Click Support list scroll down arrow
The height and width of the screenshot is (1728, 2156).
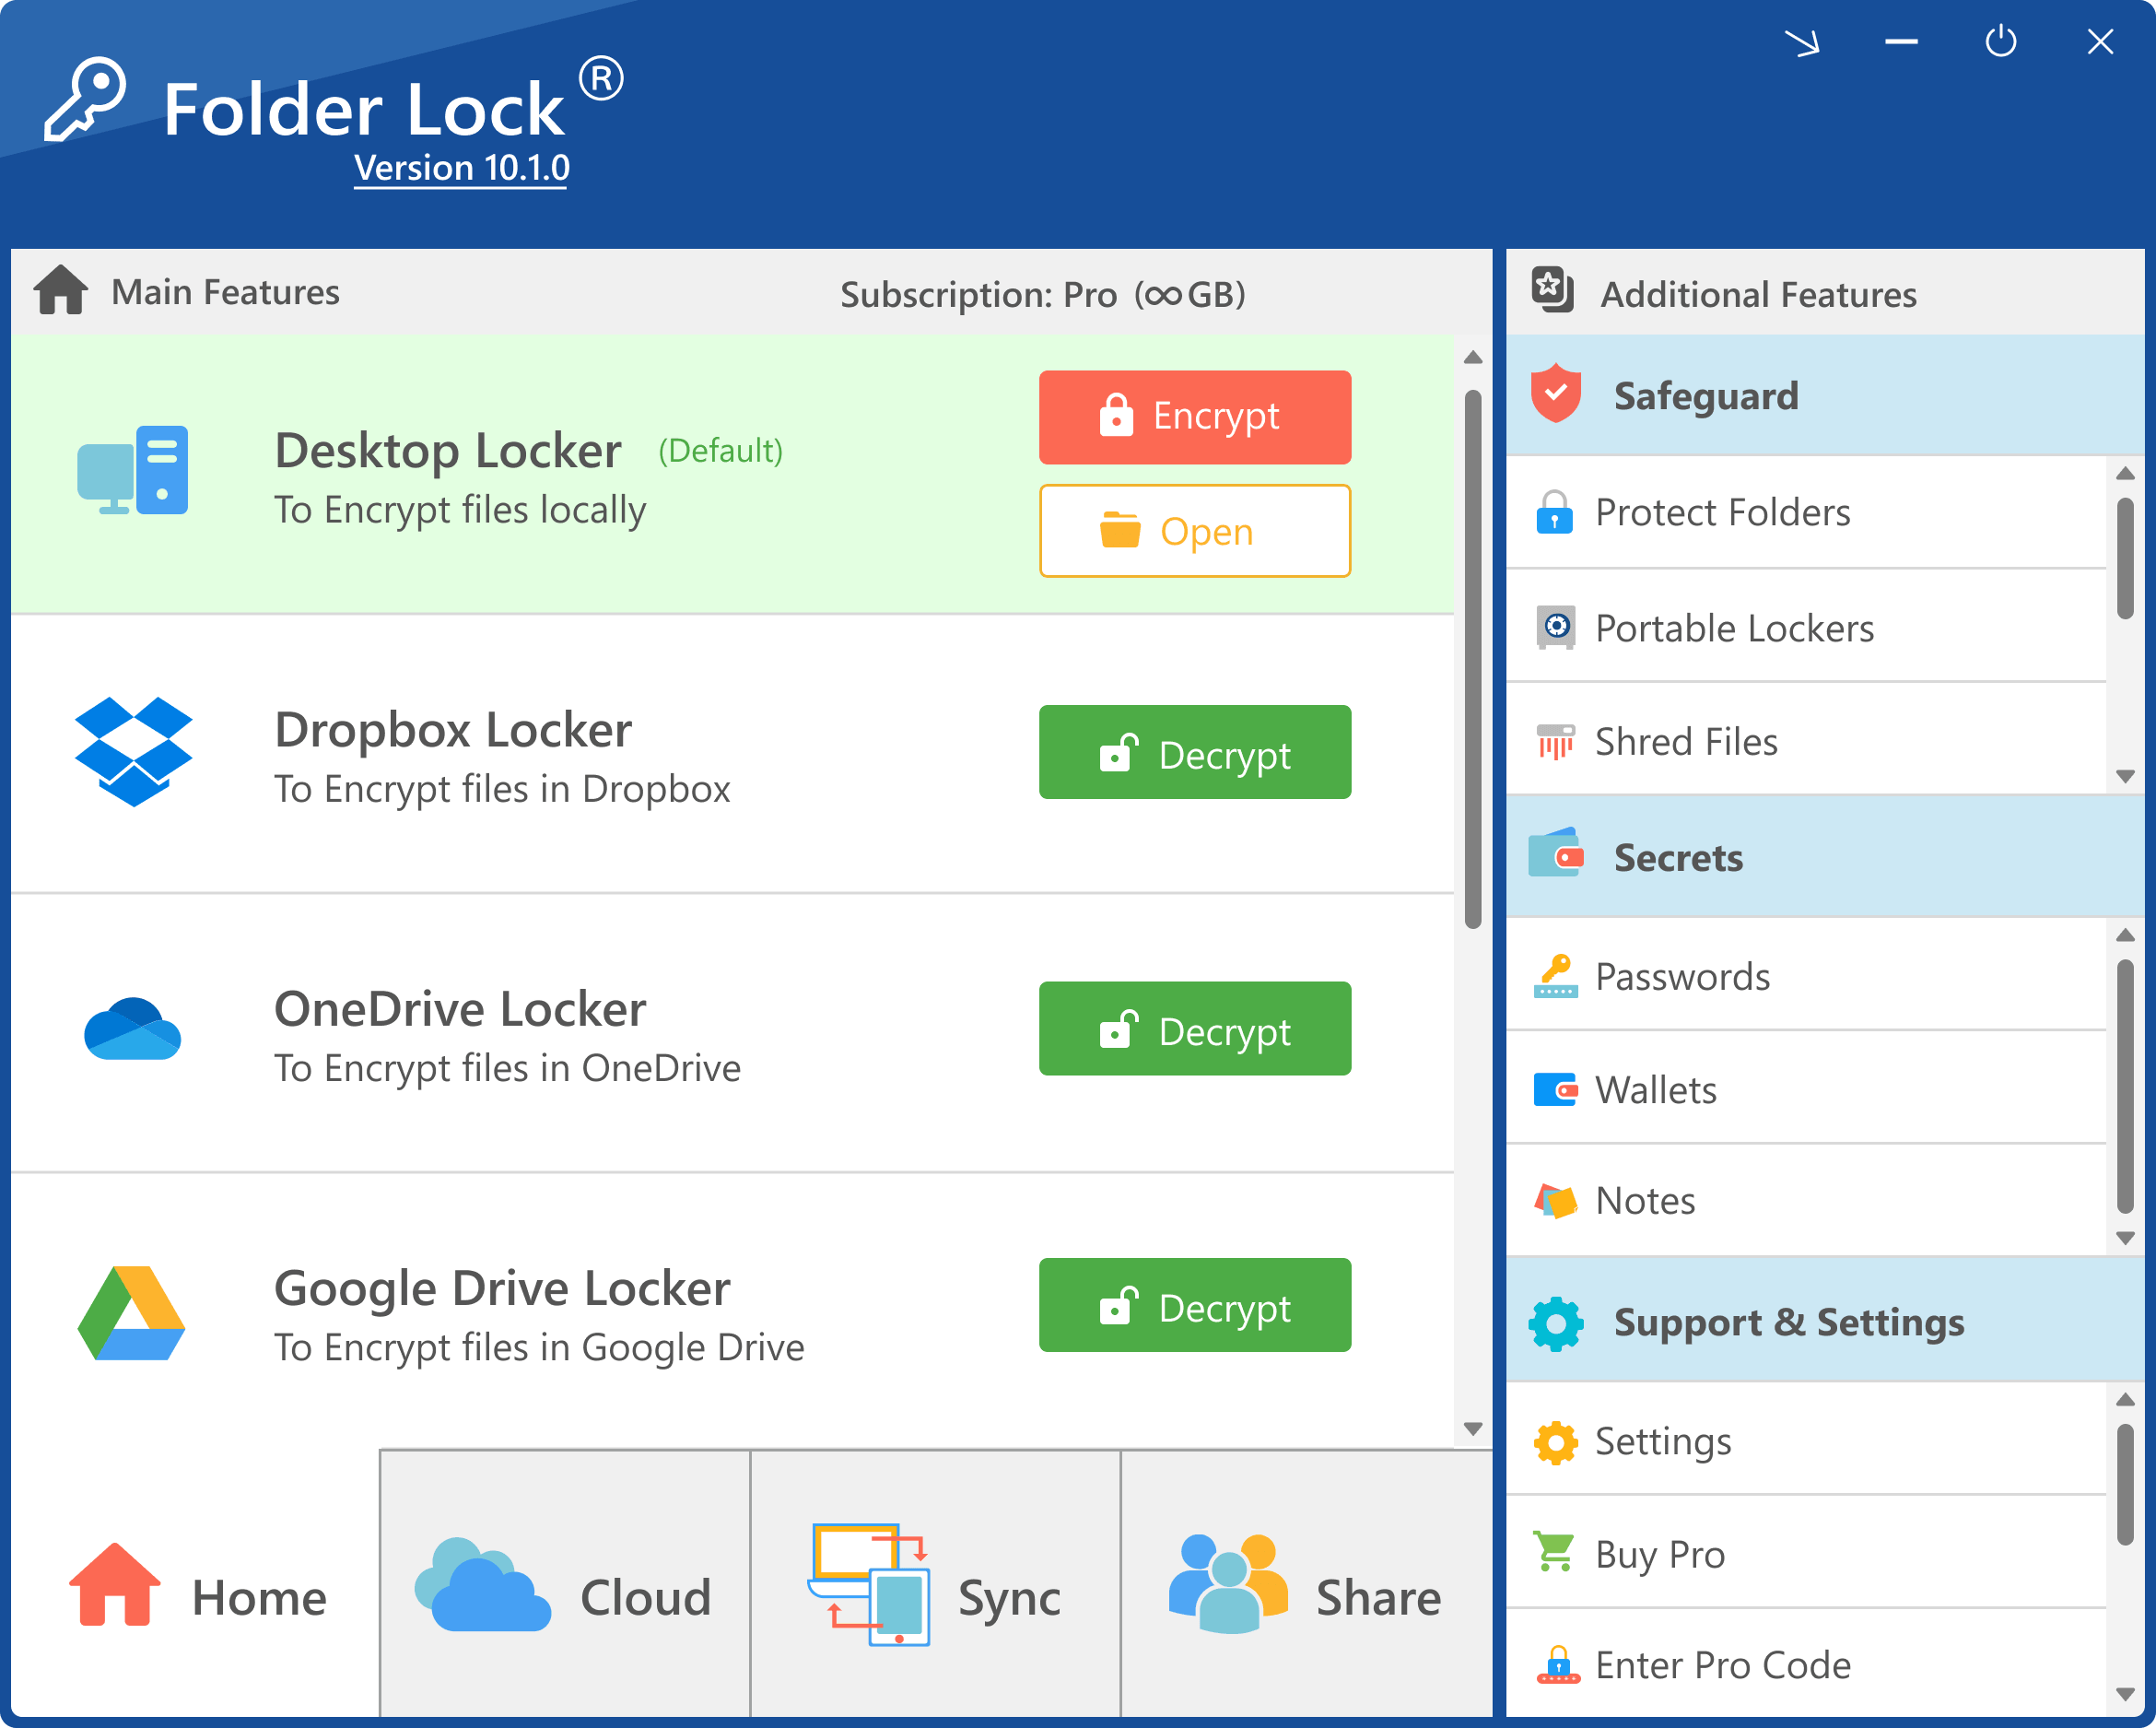pyautogui.click(x=2126, y=1694)
